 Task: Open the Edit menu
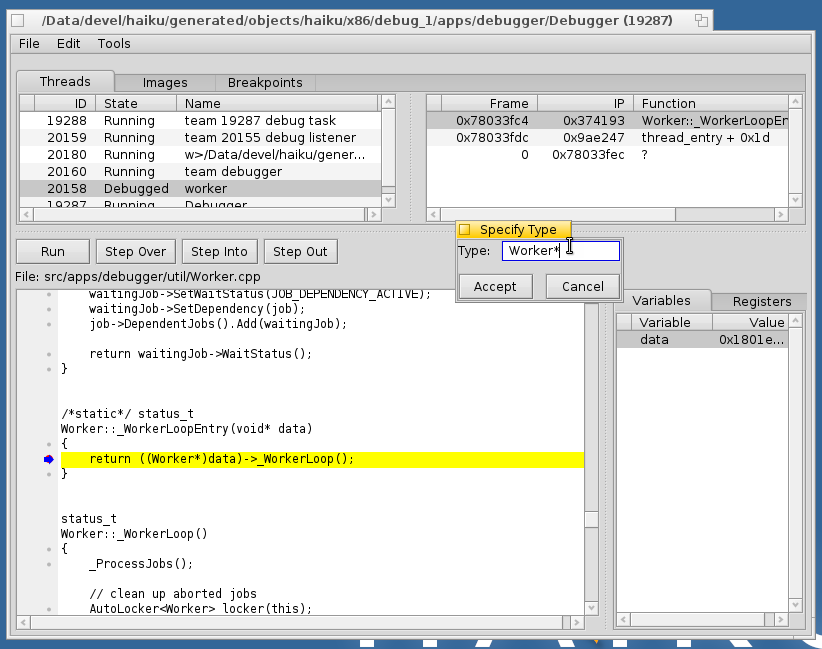coord(68,44)
